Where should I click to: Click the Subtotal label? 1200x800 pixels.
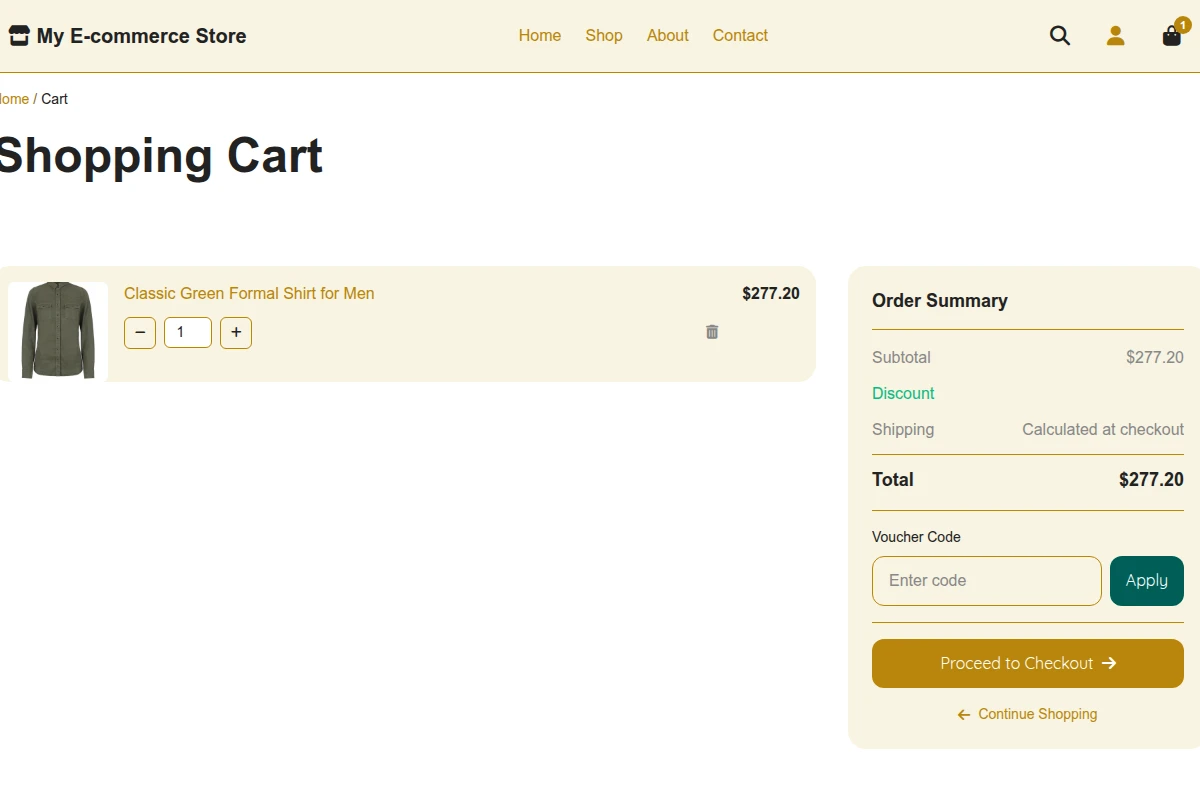[x=901, y=357]
